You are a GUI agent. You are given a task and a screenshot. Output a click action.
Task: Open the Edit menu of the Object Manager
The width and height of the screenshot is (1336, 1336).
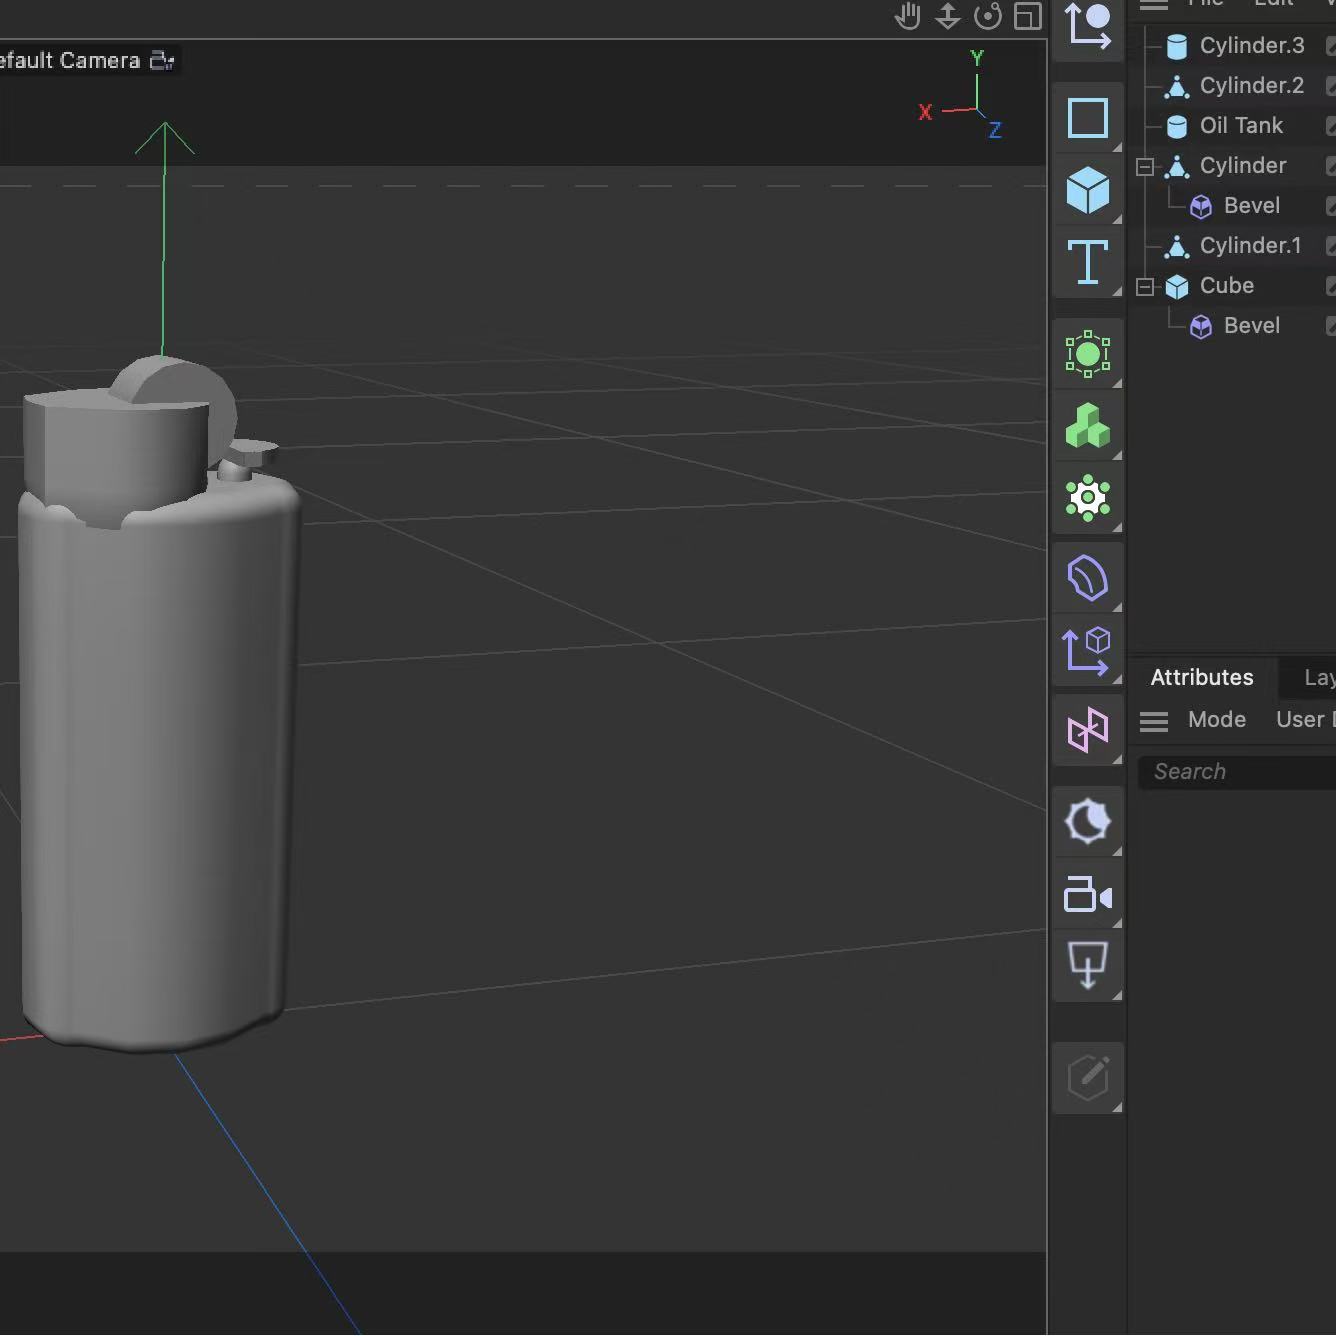(1273, 4)
